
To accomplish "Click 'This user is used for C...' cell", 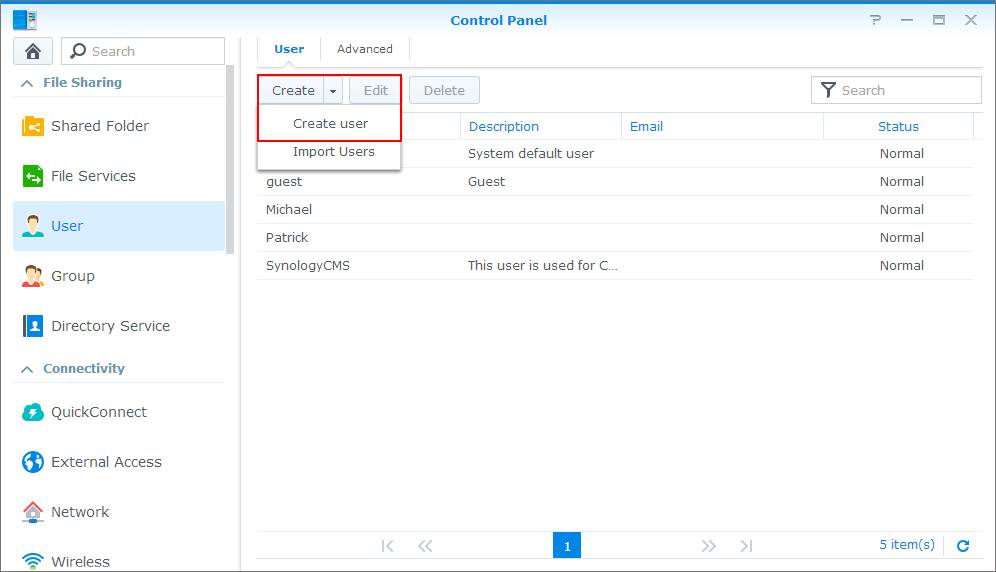I will click(x=542, y=266).
